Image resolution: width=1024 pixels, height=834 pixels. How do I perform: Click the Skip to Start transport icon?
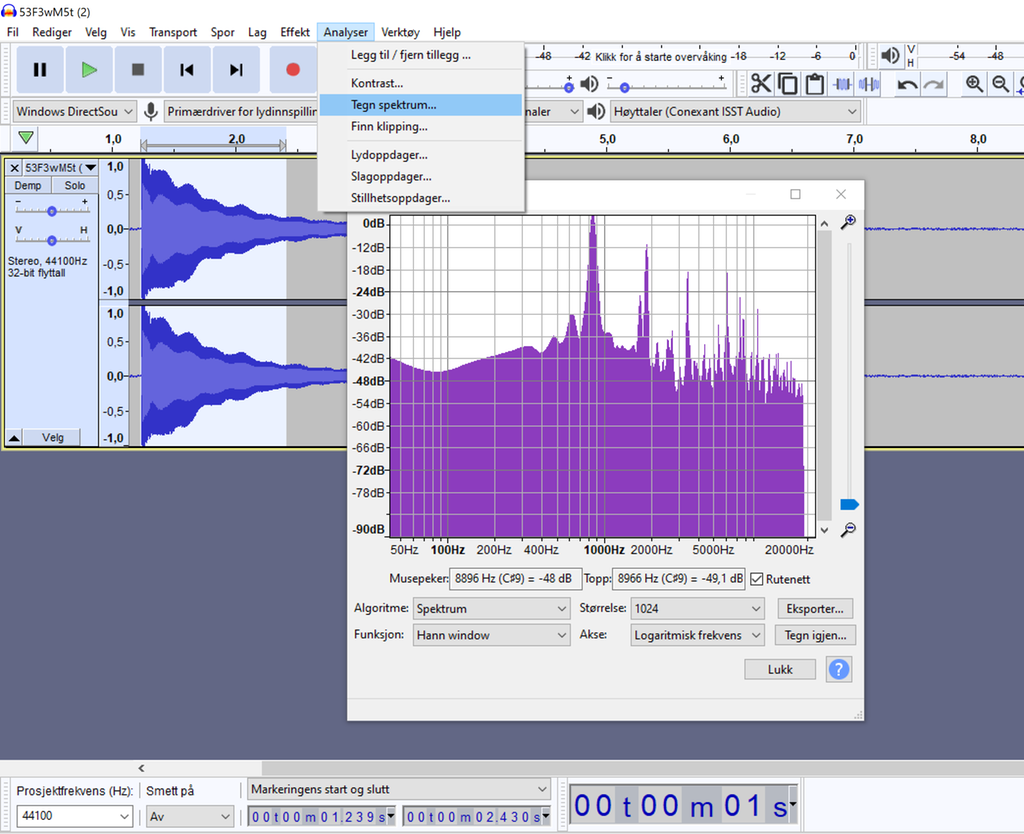click(188, 70)
